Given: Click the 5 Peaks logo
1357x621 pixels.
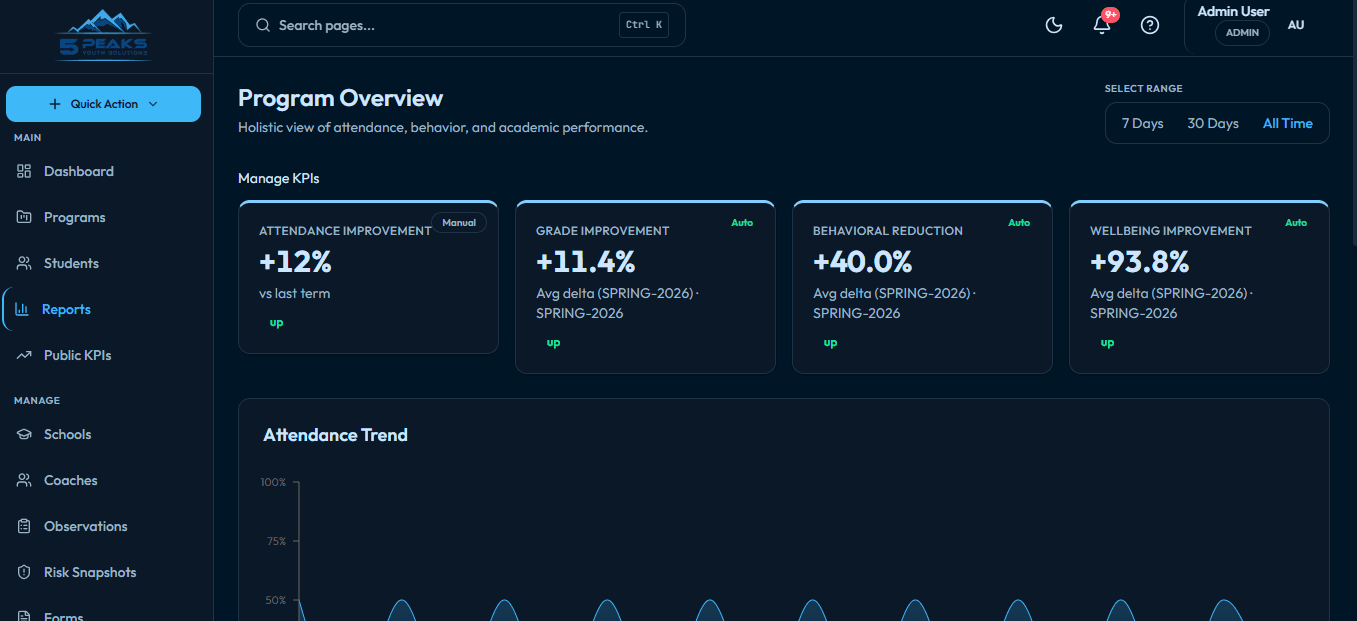Looking at the screenshot, I should click(x=103, y=36).
